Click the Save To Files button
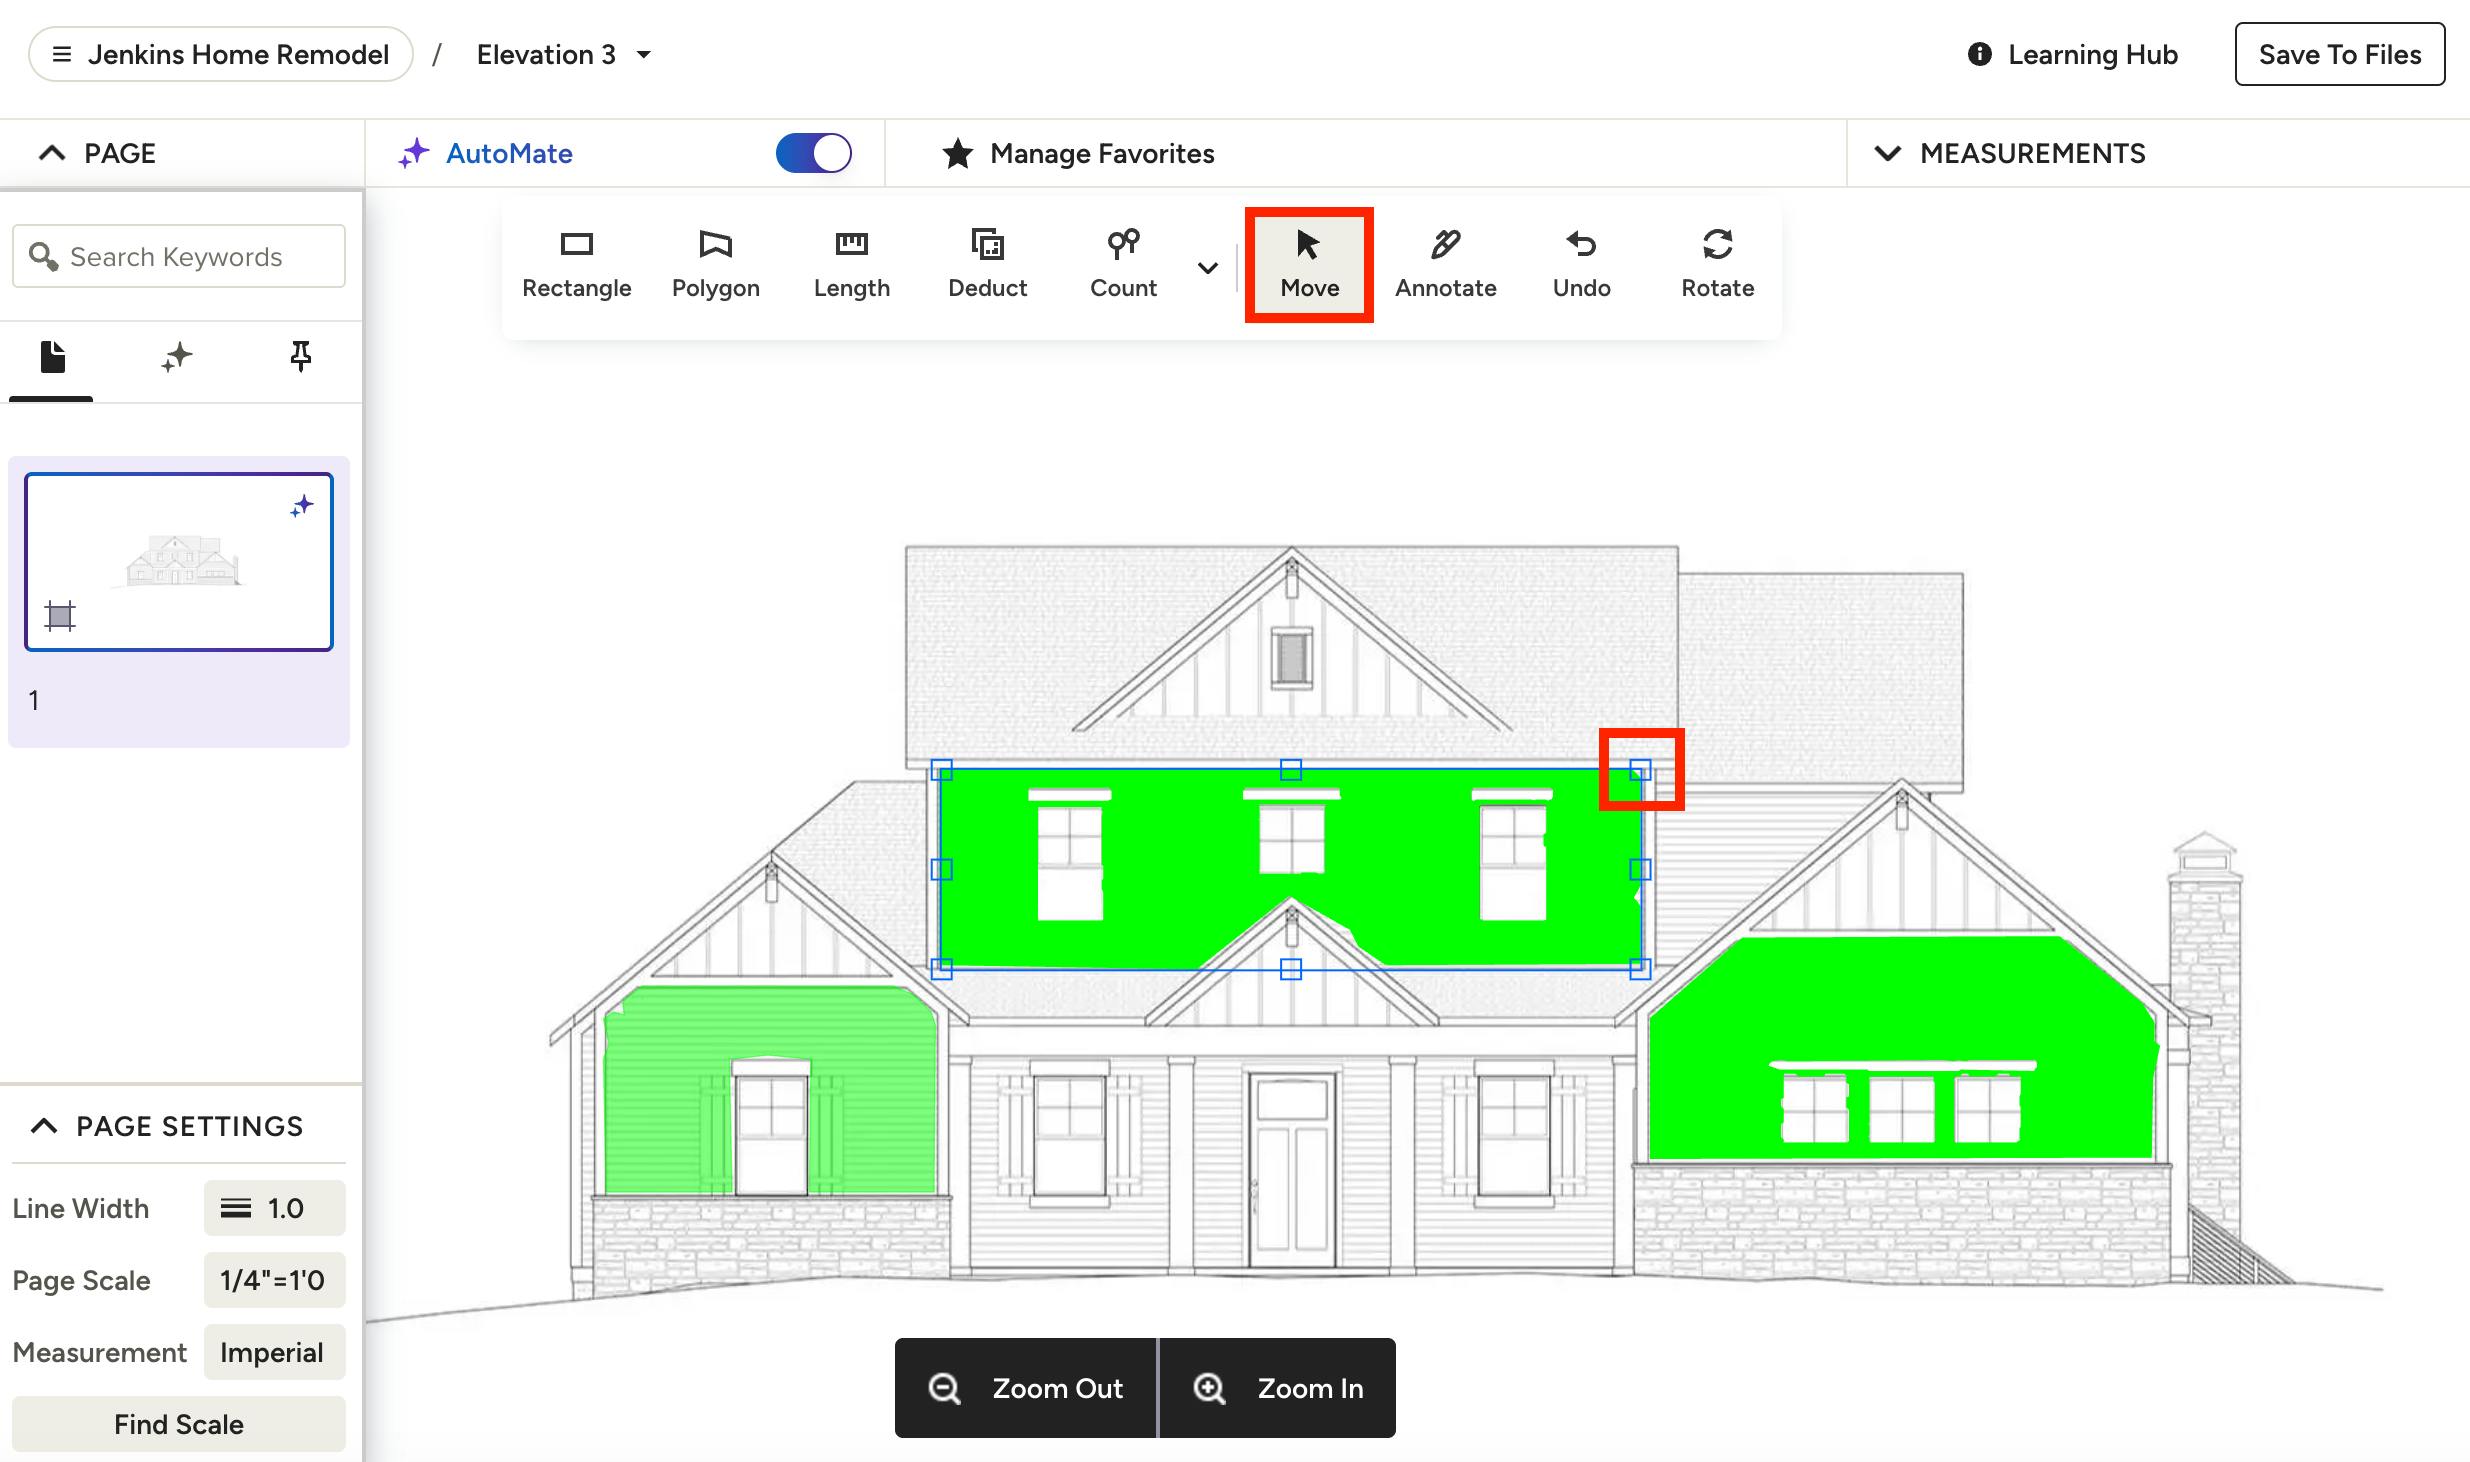 click(2339, 55)
